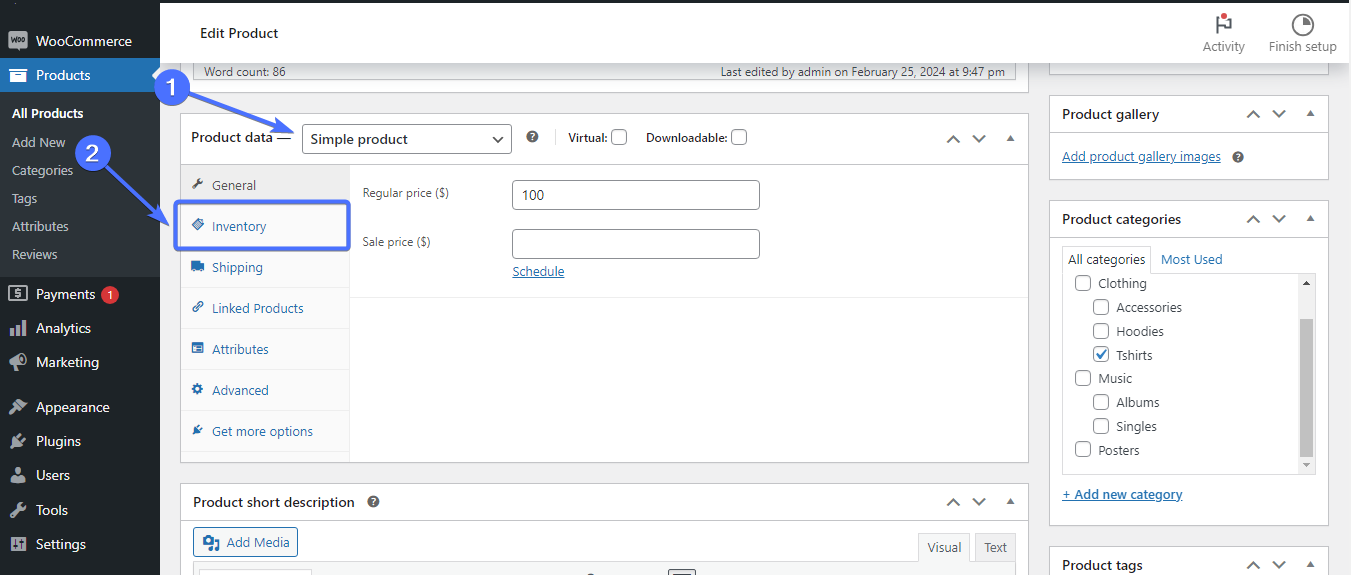Screen dimensions: 1351x575
Task: Click the help icon beside product type
Action: click(532, 137)
